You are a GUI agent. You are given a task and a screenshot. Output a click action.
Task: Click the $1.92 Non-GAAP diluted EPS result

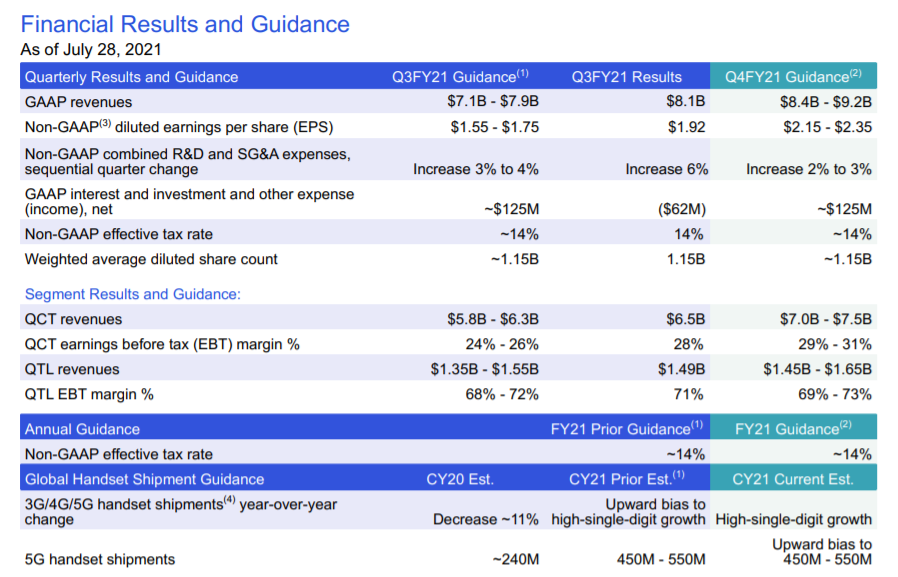(686, 127)
